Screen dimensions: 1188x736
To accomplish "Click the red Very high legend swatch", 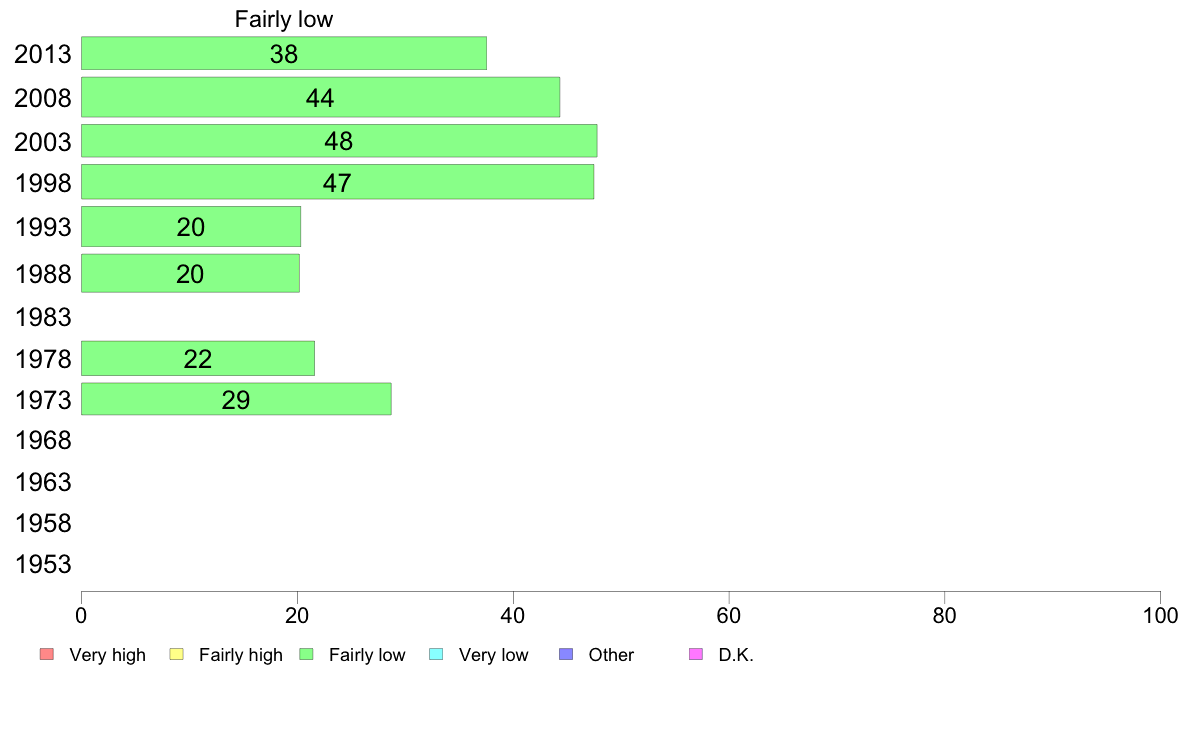I will click(46, 655).
